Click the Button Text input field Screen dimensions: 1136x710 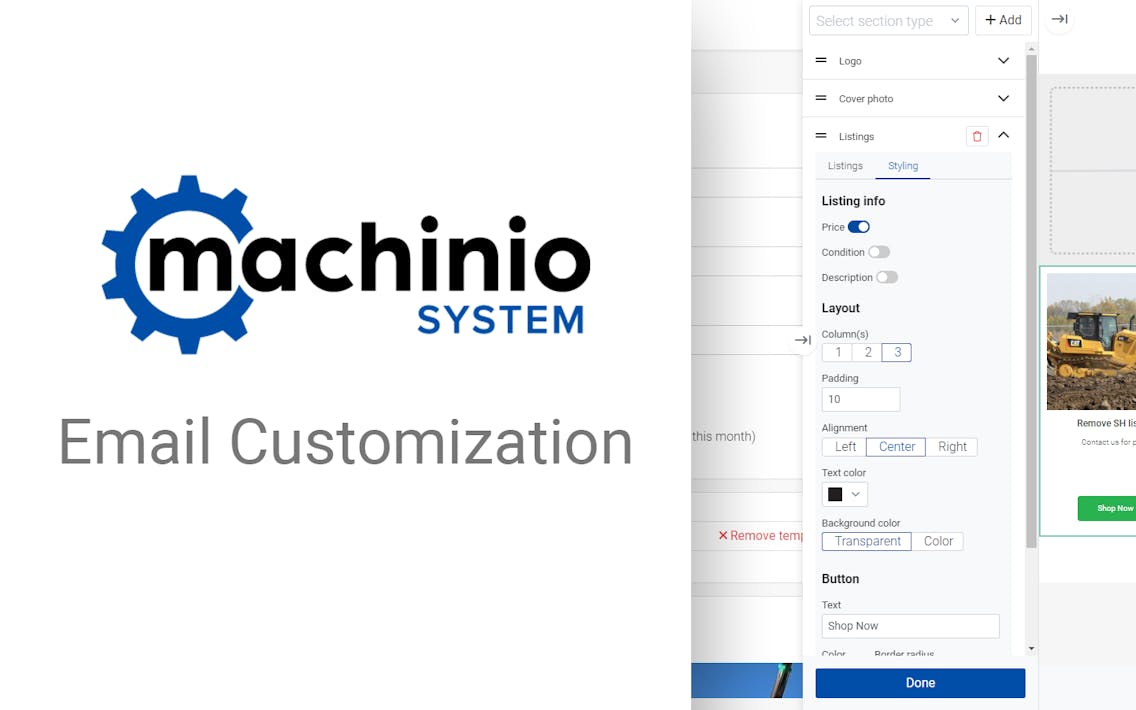coord(910,626)
